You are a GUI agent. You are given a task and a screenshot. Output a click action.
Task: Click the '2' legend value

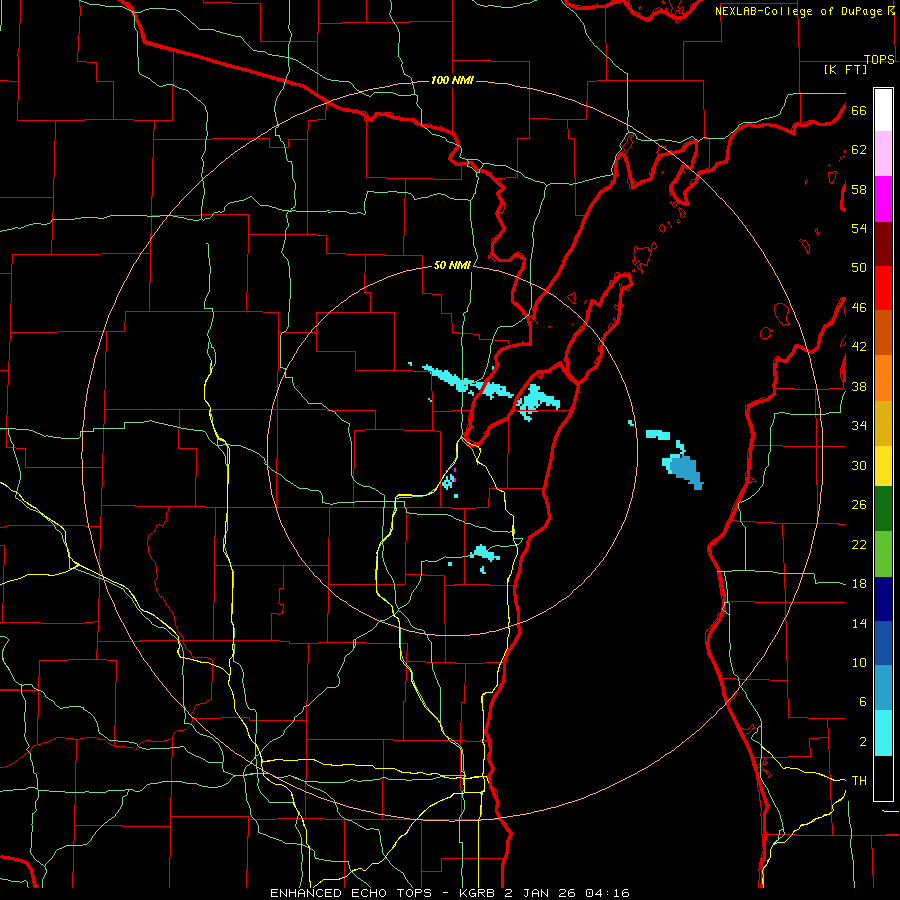tap(863, 742)
